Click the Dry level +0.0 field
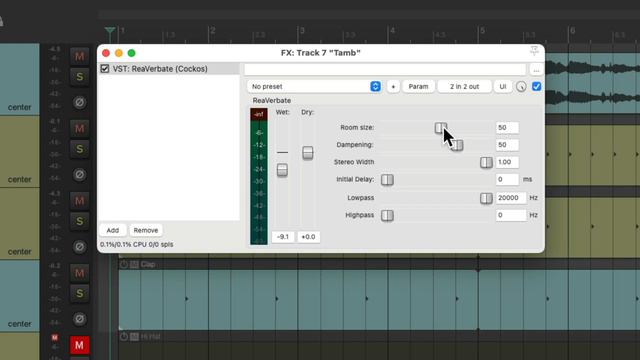 [308, 237]
